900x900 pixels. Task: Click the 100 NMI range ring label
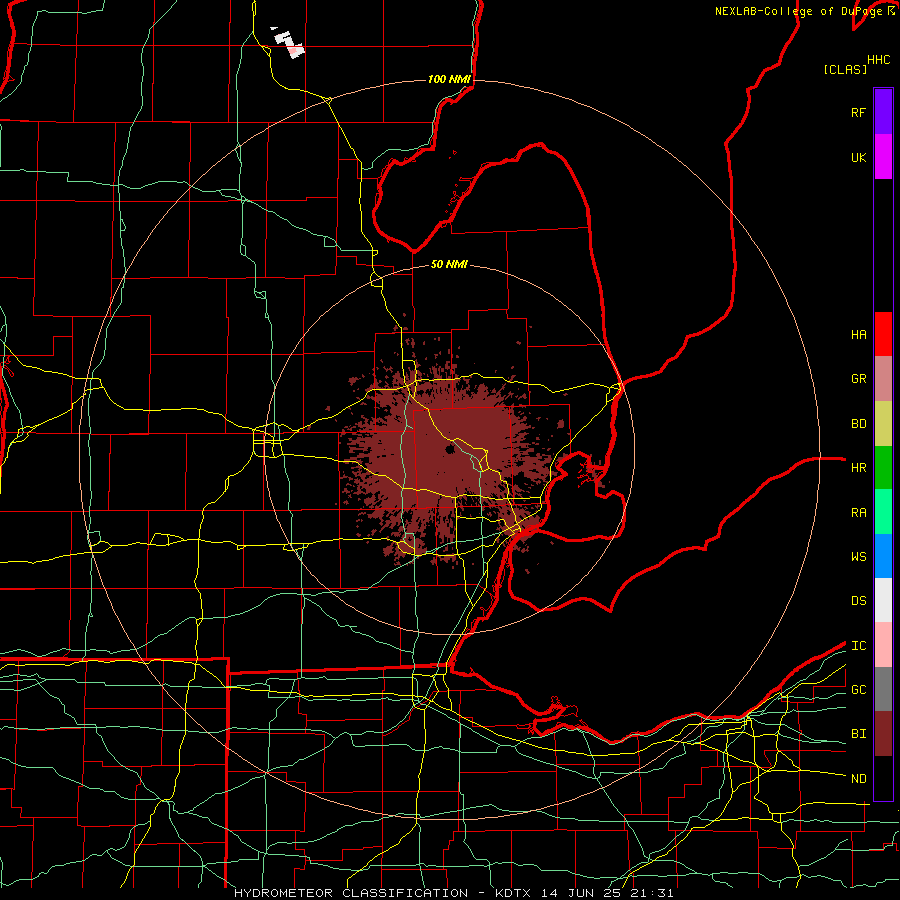pos(449,79)
